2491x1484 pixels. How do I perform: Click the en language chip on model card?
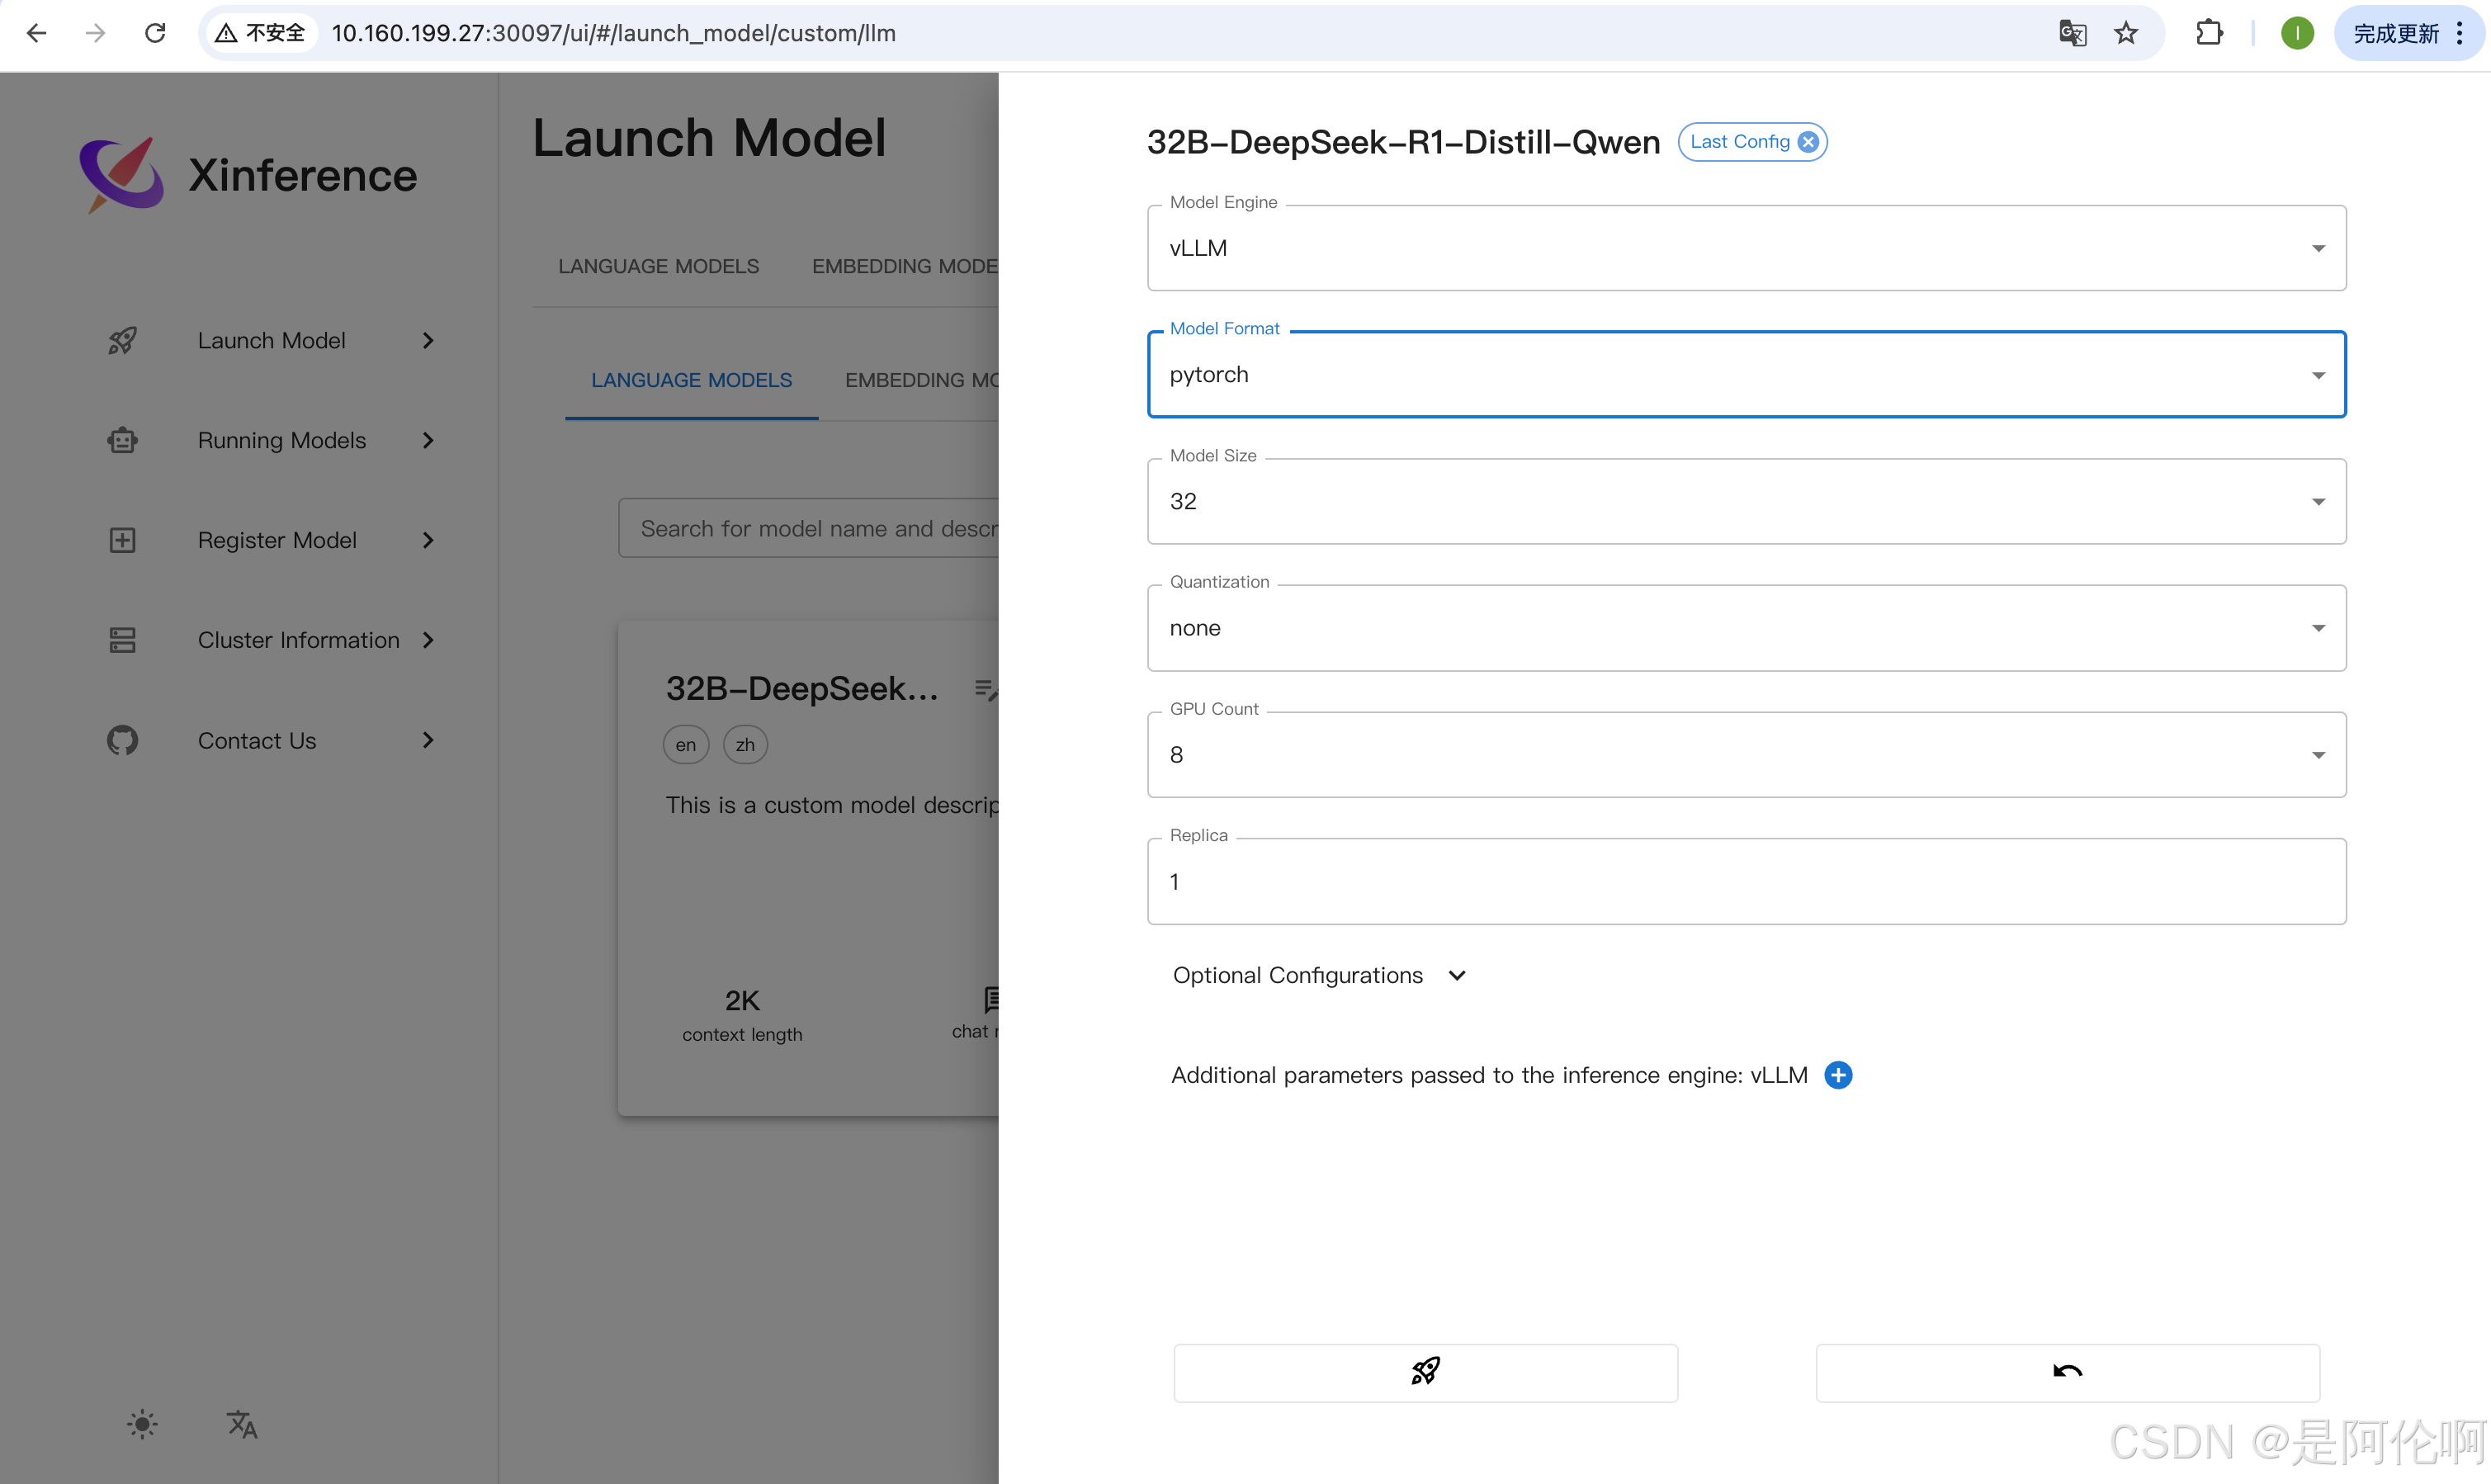(685, 745)
